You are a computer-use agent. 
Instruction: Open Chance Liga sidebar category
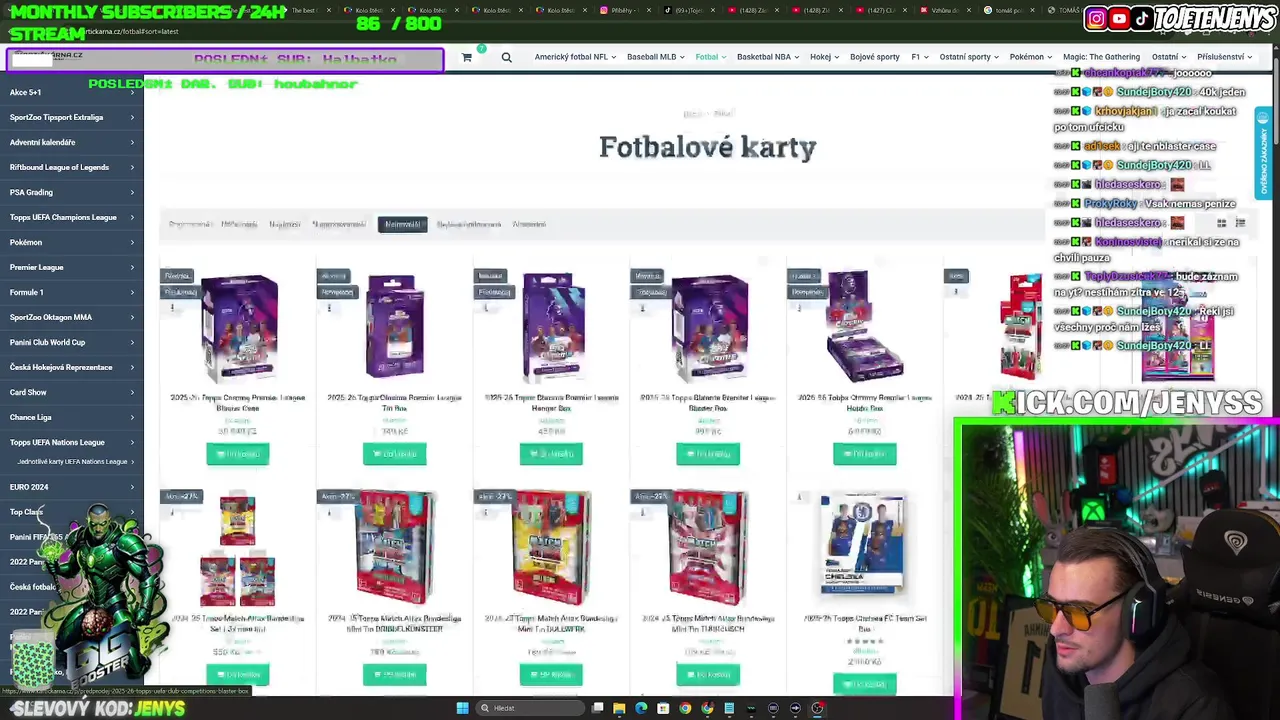tap(30, 417)
